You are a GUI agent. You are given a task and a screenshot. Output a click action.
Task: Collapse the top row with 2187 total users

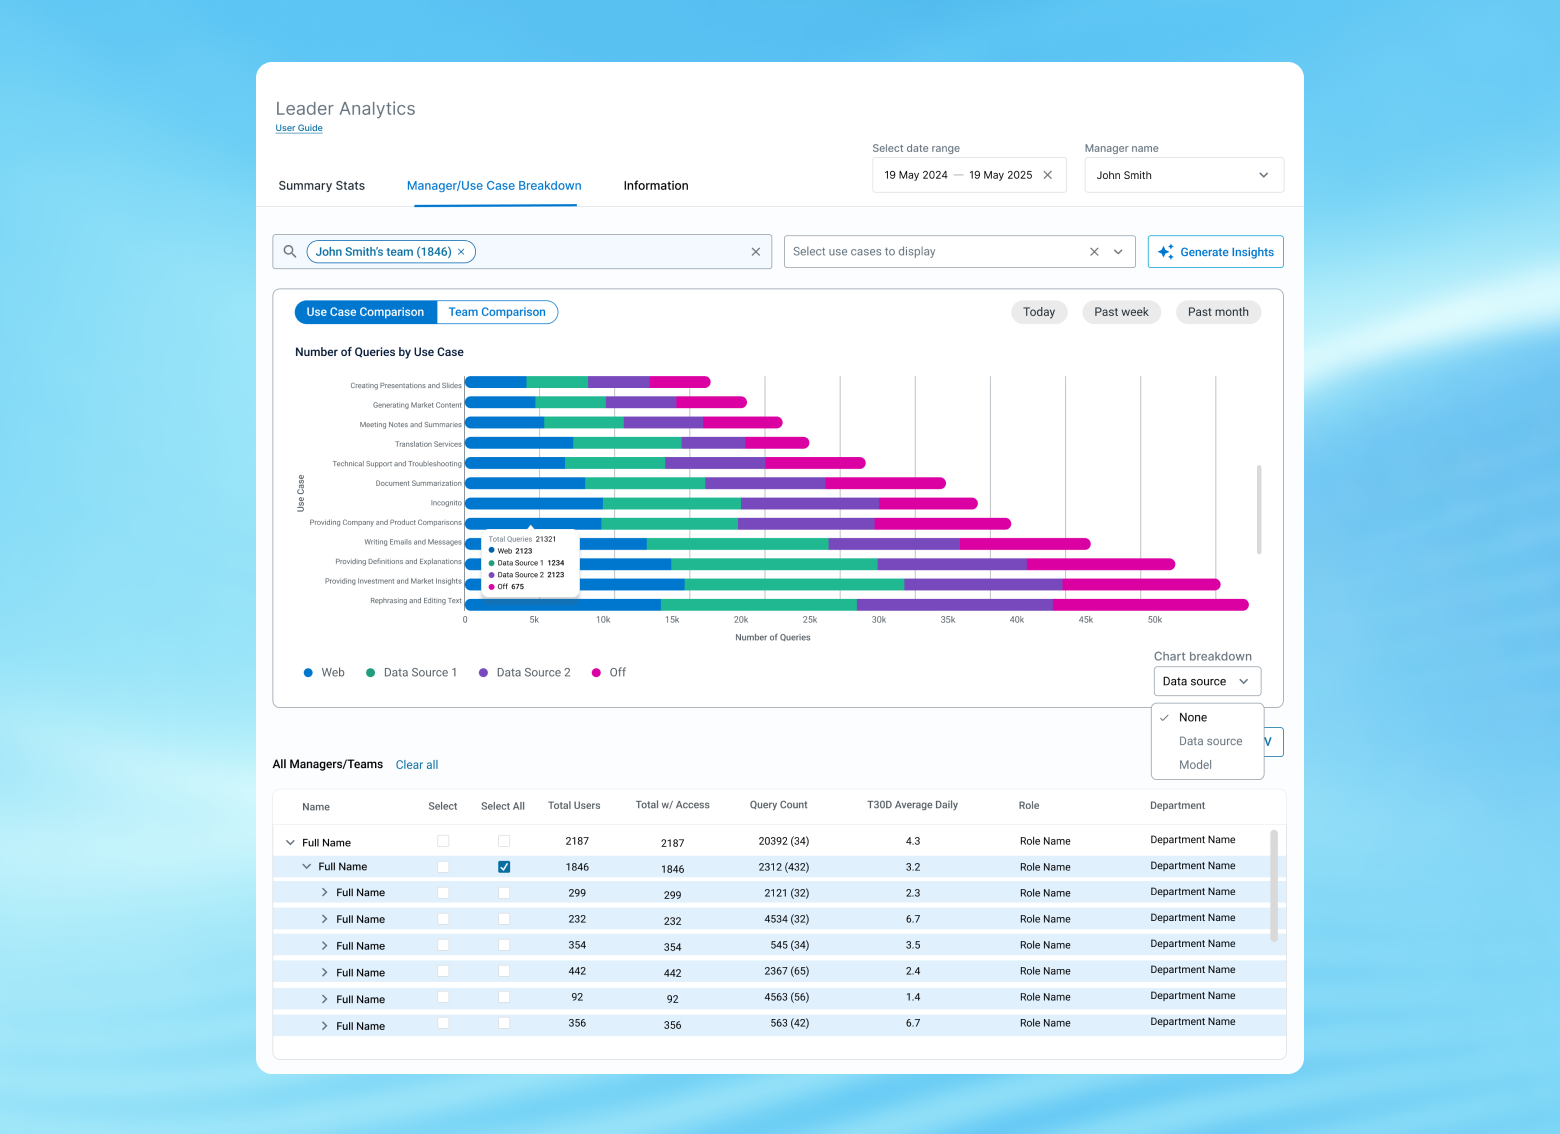point(291,843)
